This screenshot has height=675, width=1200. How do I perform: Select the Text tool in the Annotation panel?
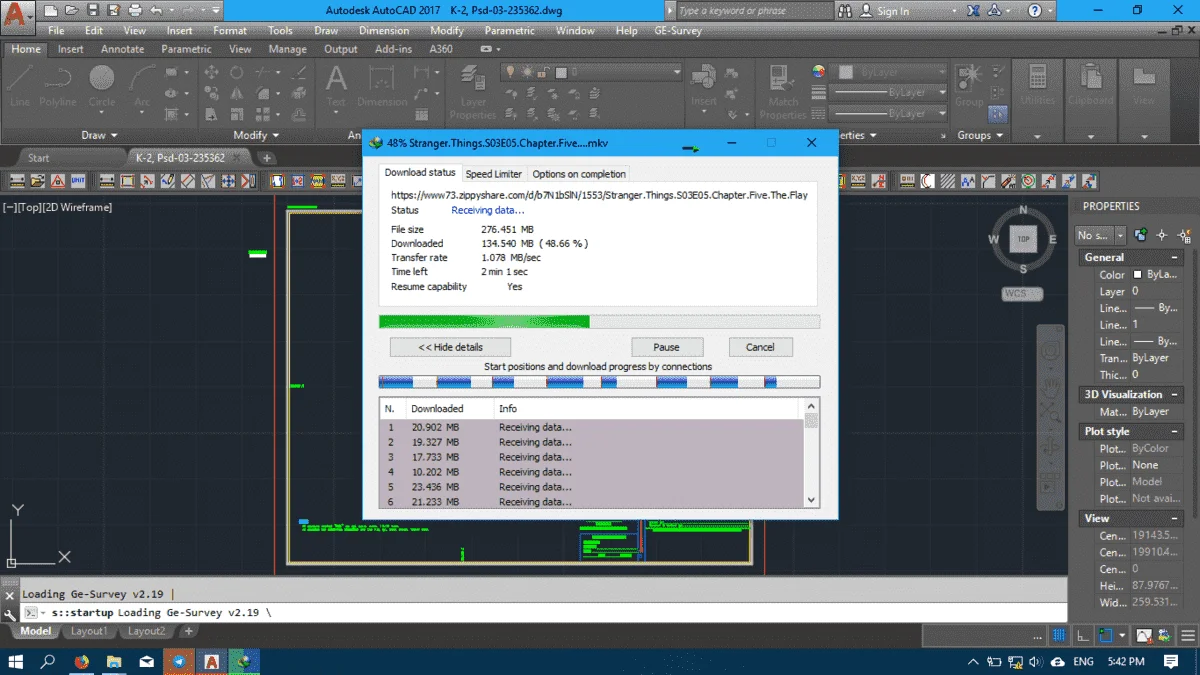point(336,85)
